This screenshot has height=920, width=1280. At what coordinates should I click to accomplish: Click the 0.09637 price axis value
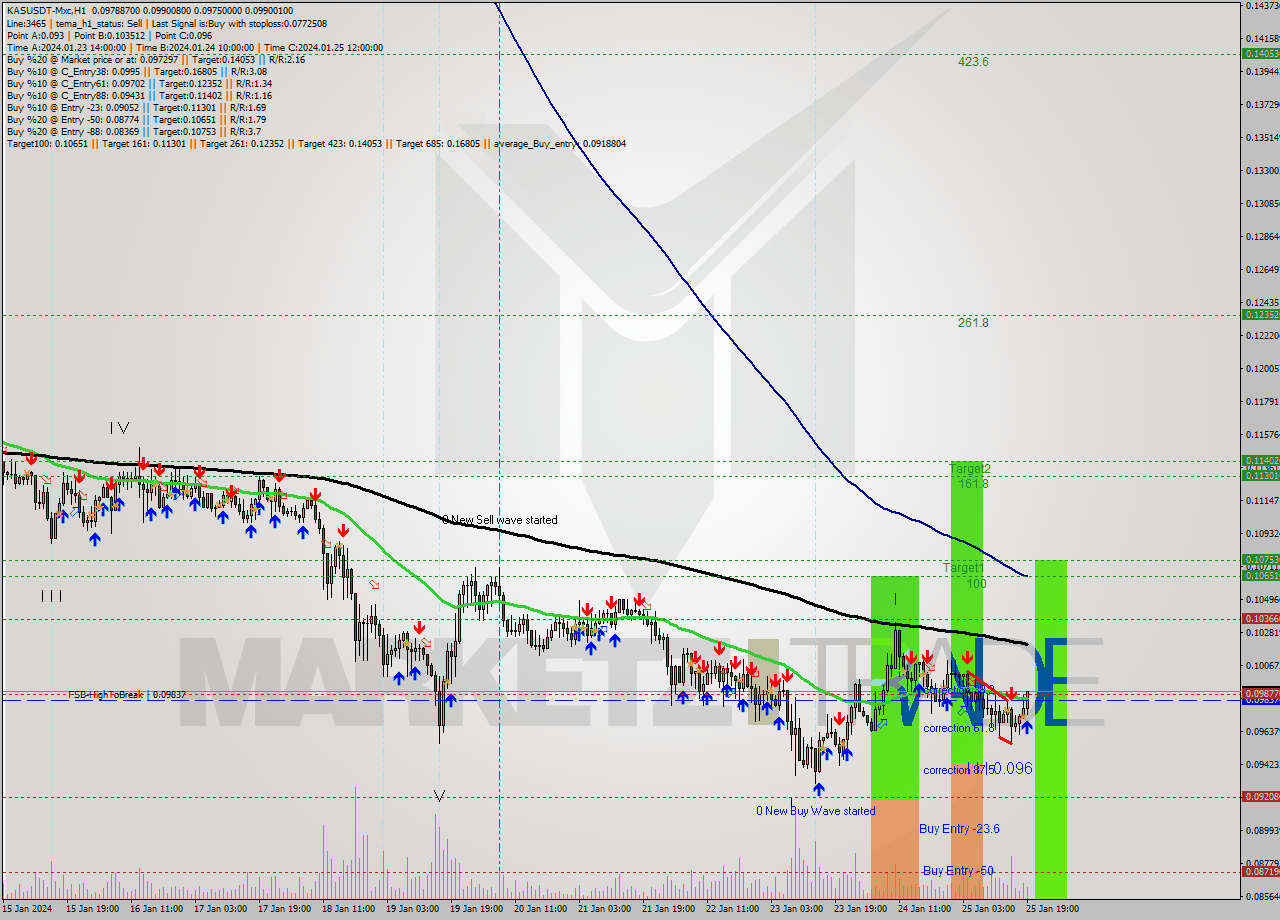coord(1261,731)
